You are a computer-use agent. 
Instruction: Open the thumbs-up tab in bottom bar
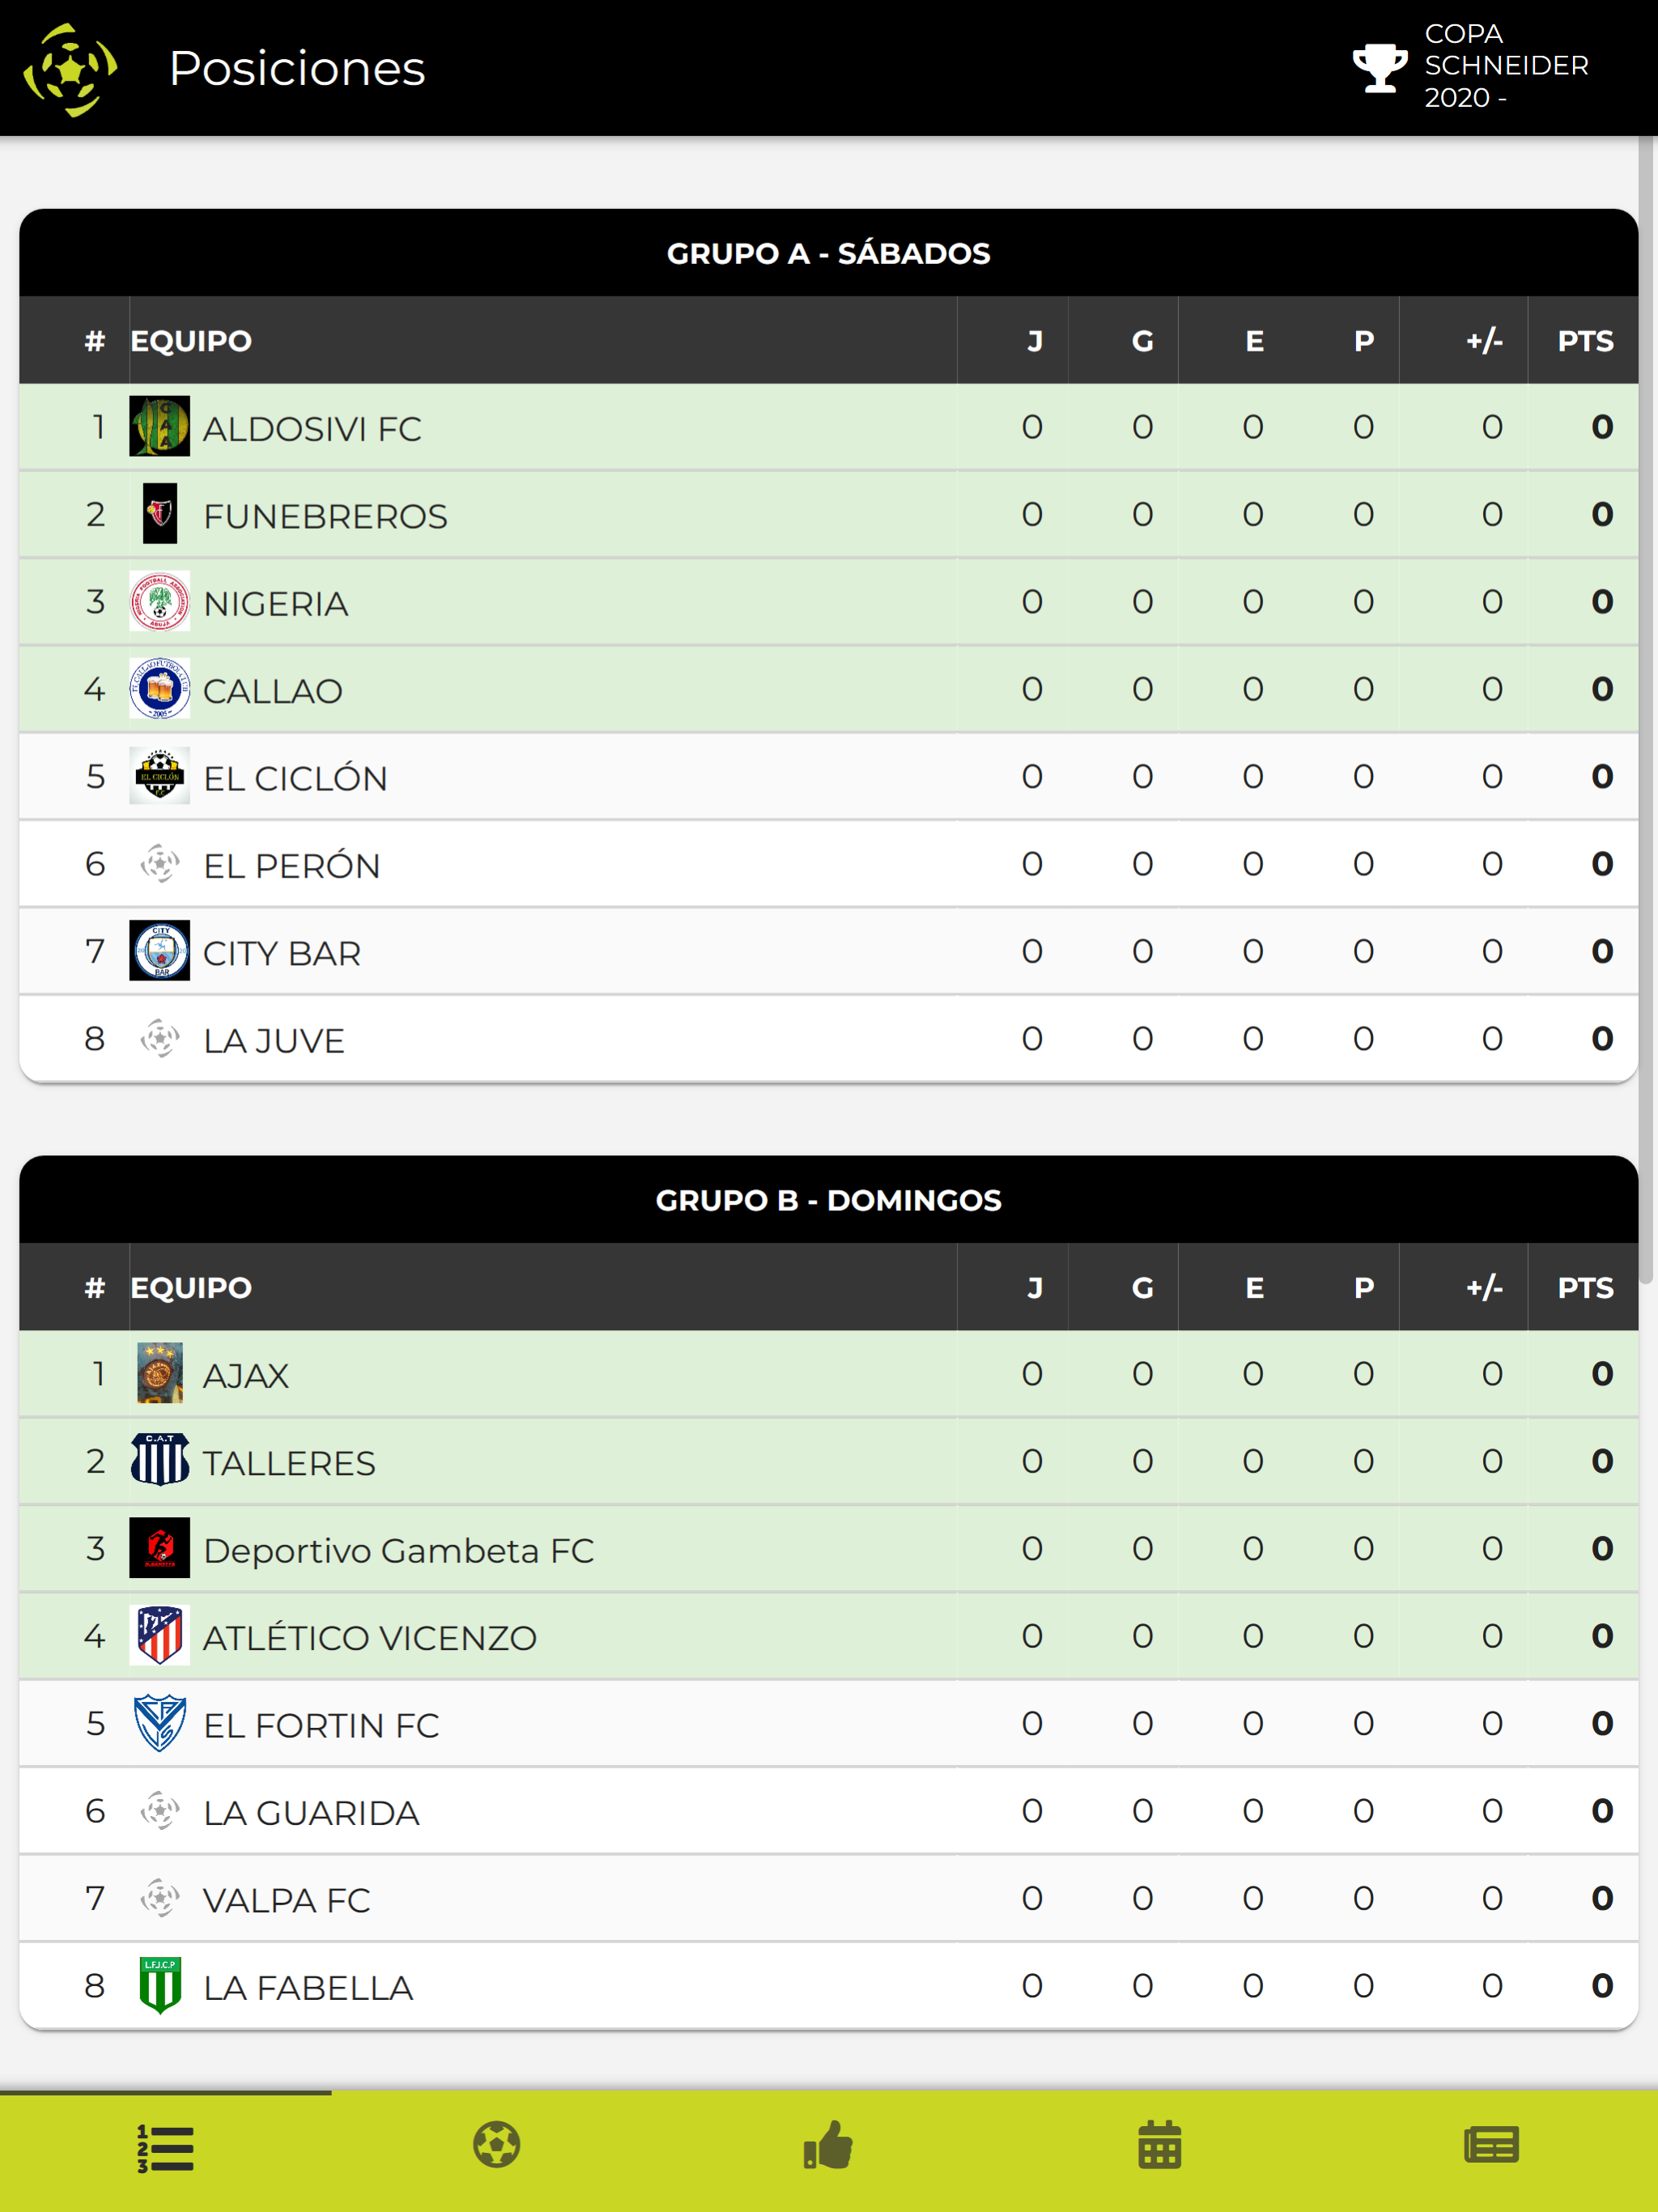[828, 2145]
